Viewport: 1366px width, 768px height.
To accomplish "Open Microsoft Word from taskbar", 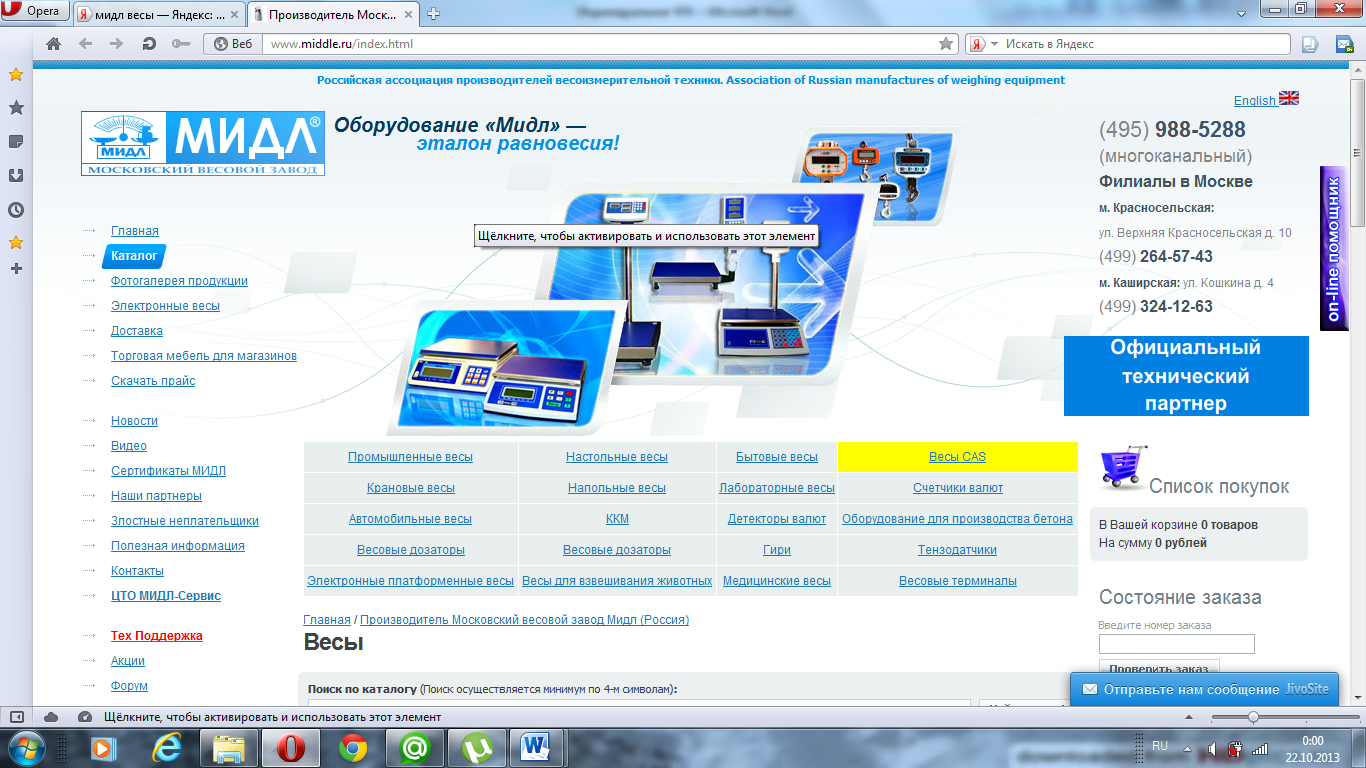I will [x=536, y=748].
